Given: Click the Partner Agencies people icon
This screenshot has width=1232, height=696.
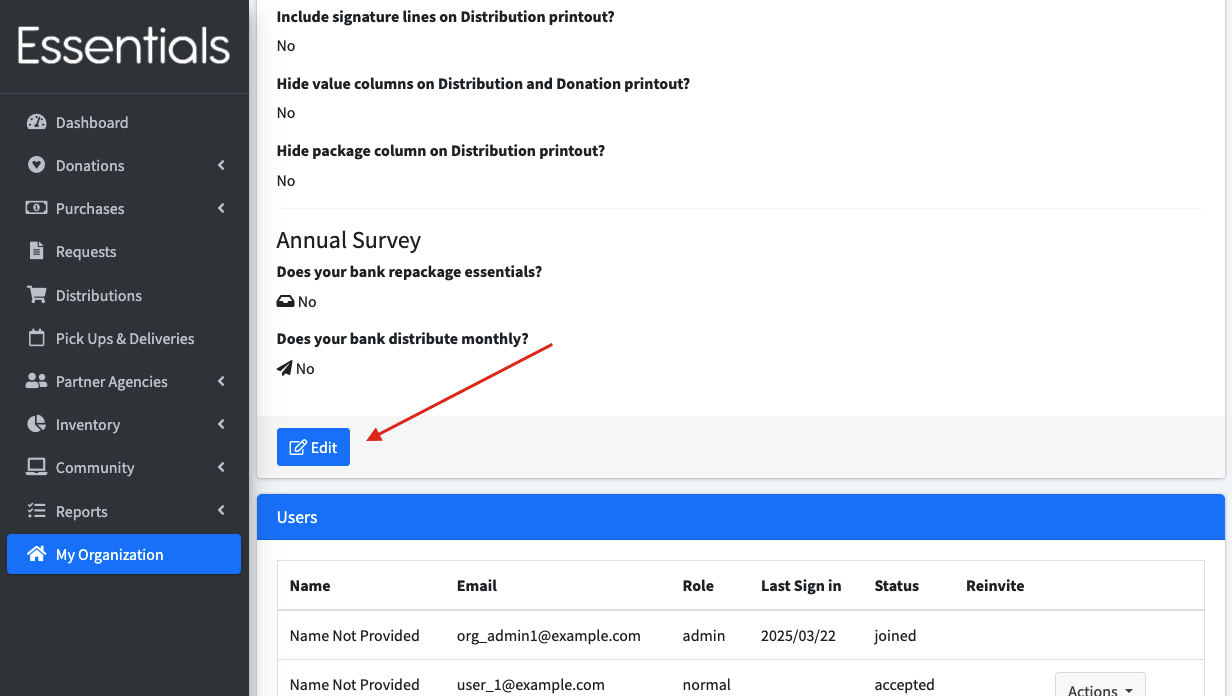Looking at the screenshot, I should click(37, 381).
